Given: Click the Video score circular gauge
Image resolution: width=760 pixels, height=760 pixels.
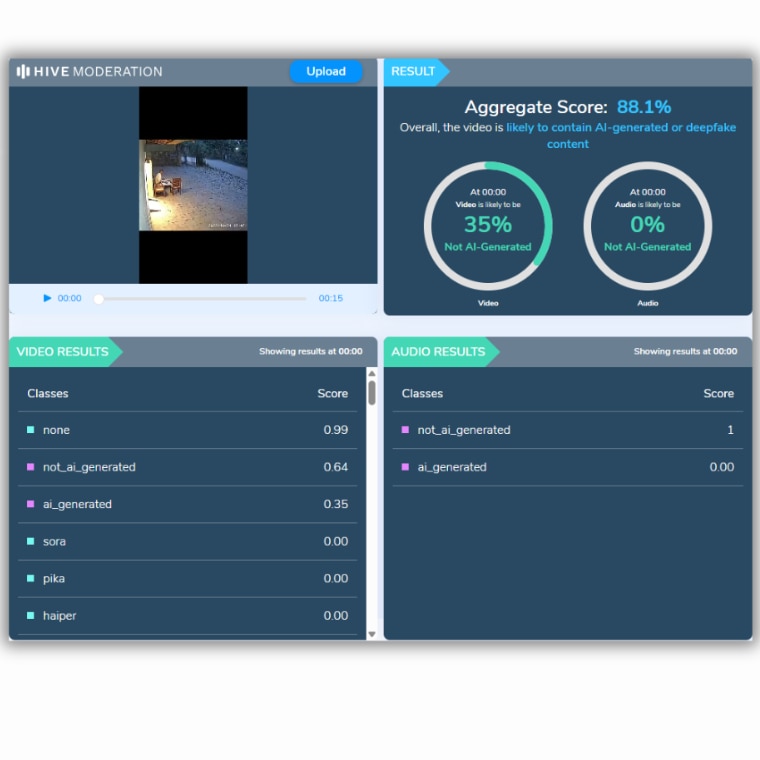Looking at the screenshot, I should pyautogui.click(x=488, y=225).
